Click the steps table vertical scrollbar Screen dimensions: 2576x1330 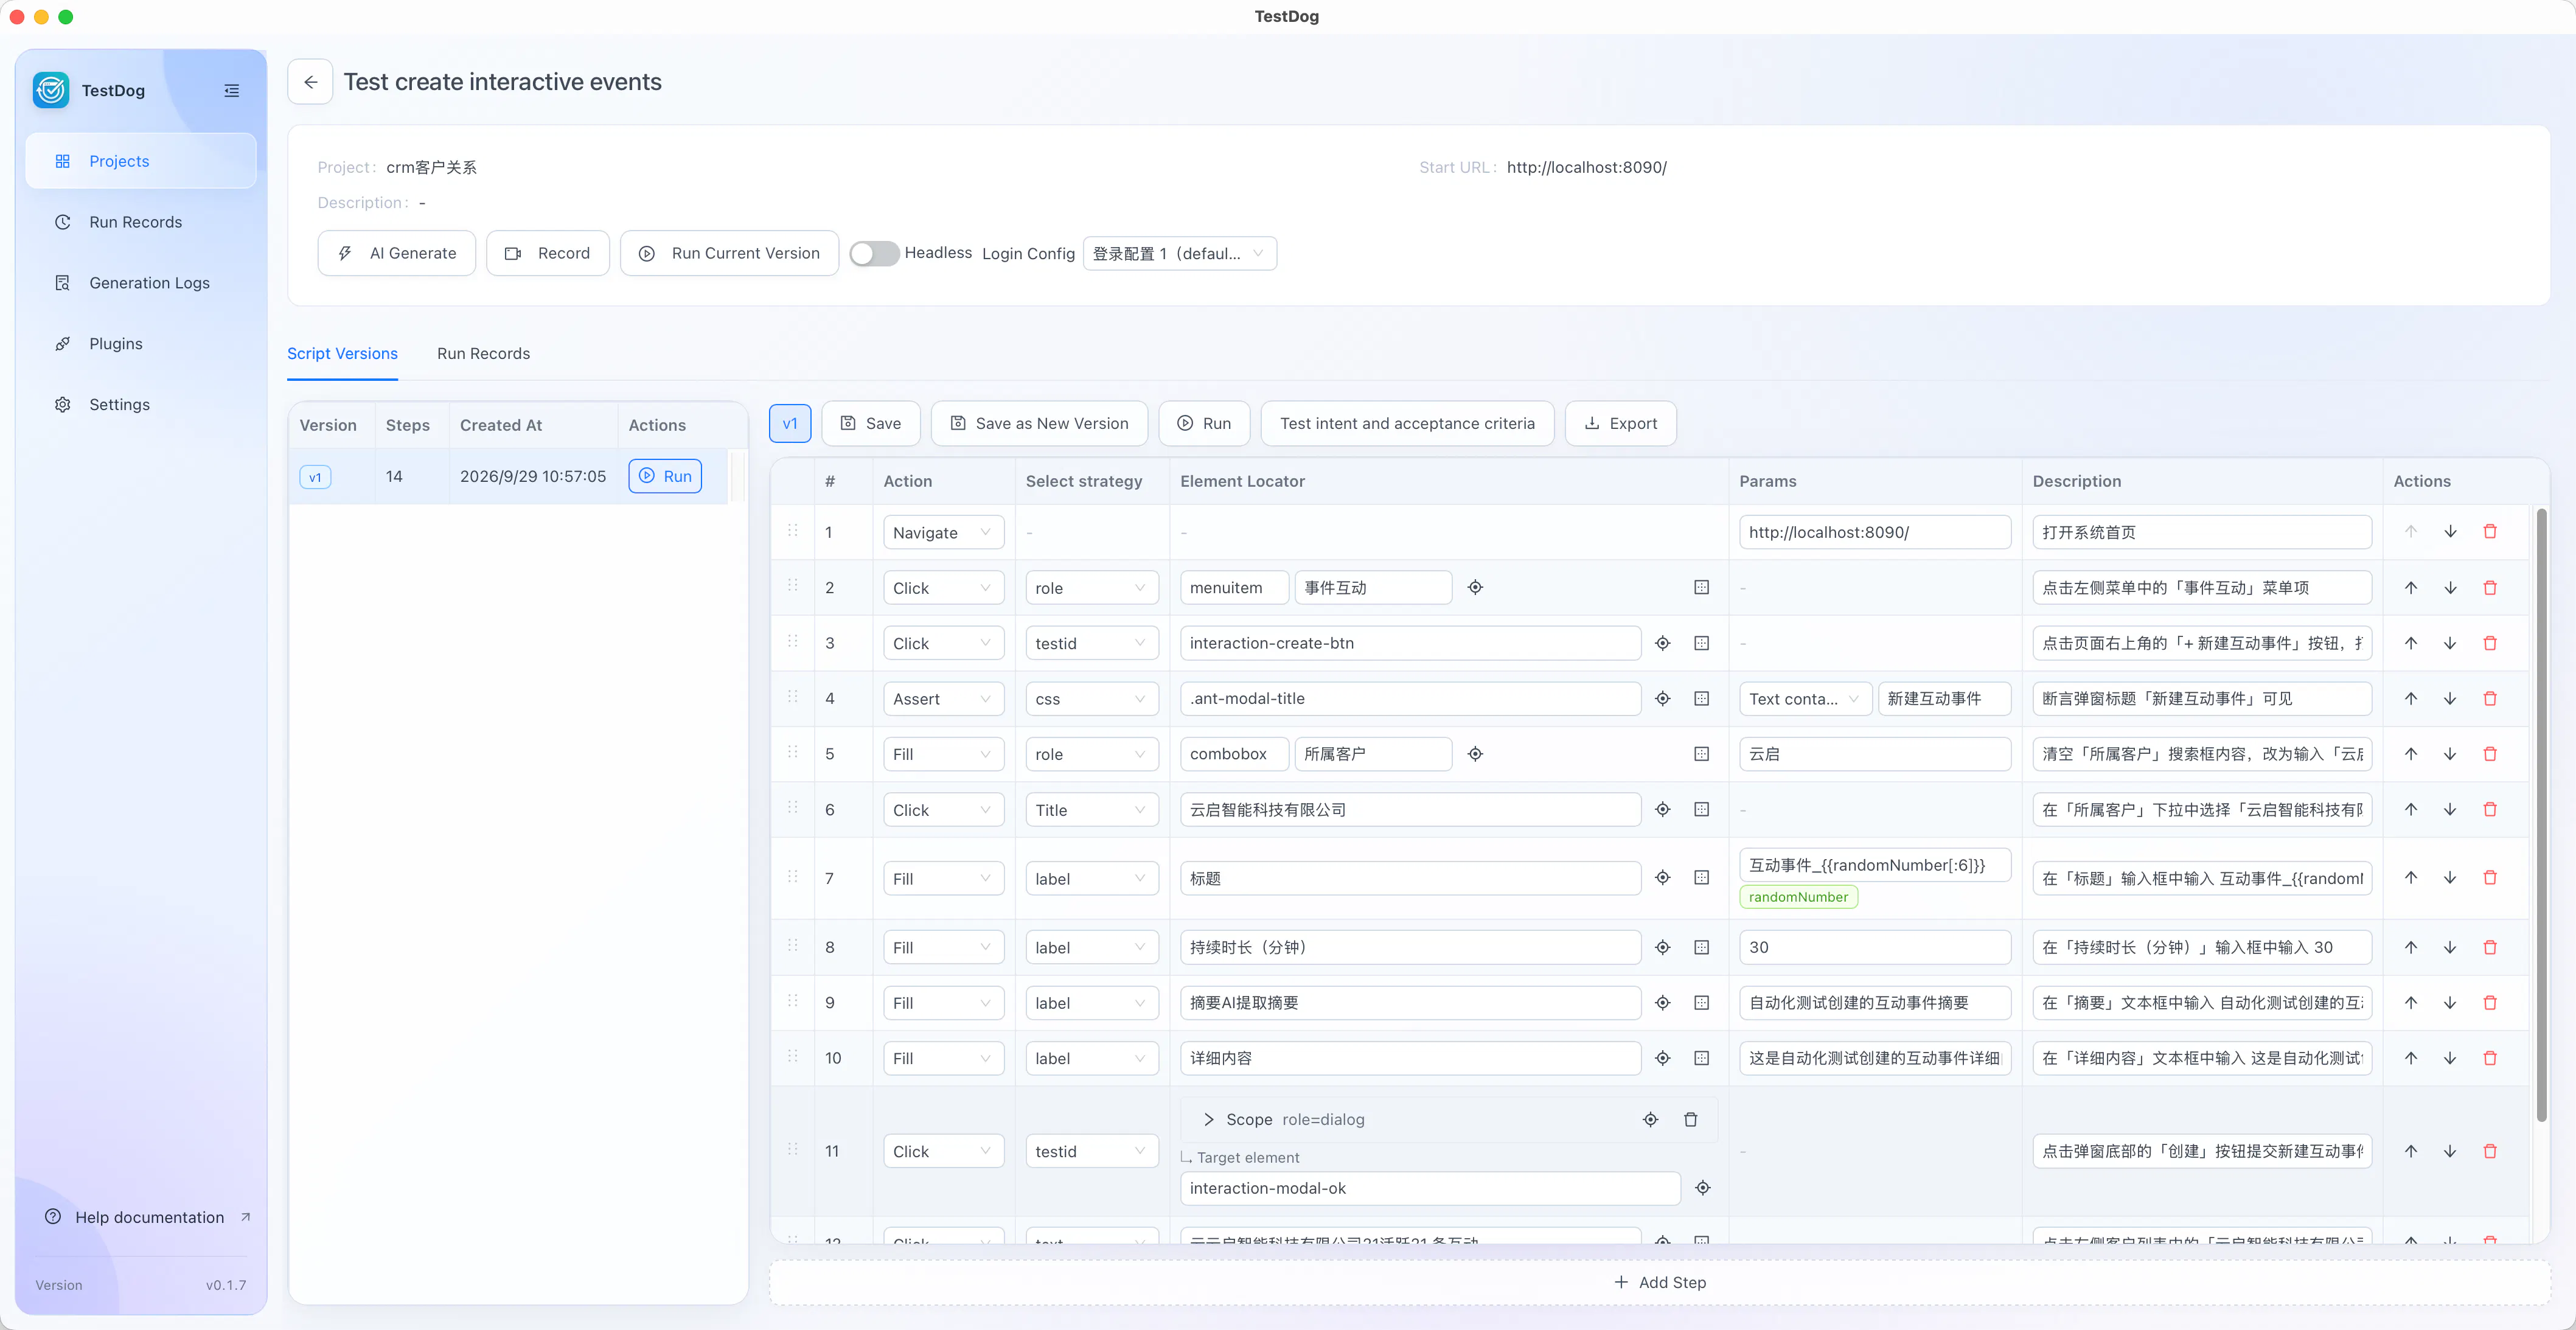[x=2541, y=815]
